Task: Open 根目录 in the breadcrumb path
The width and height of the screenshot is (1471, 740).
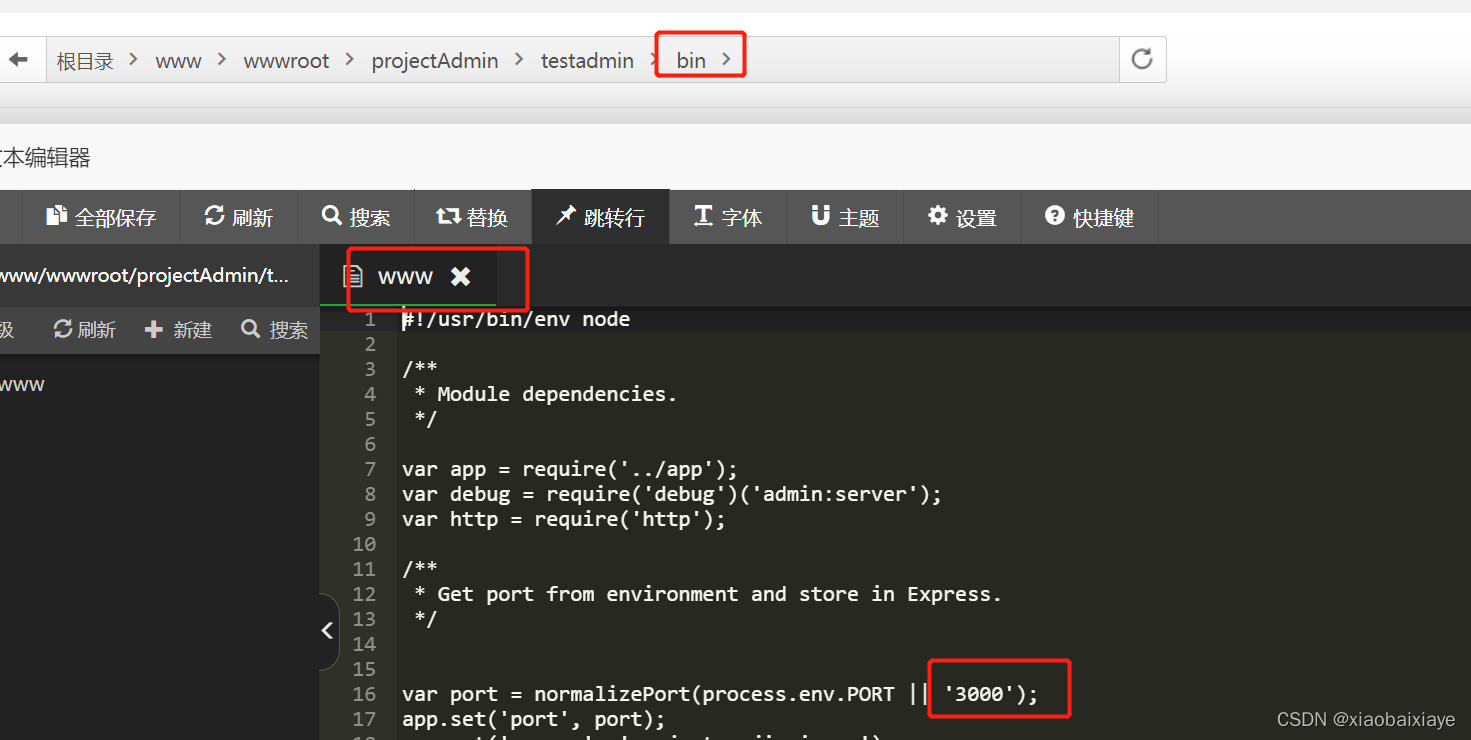Action: 85,61
